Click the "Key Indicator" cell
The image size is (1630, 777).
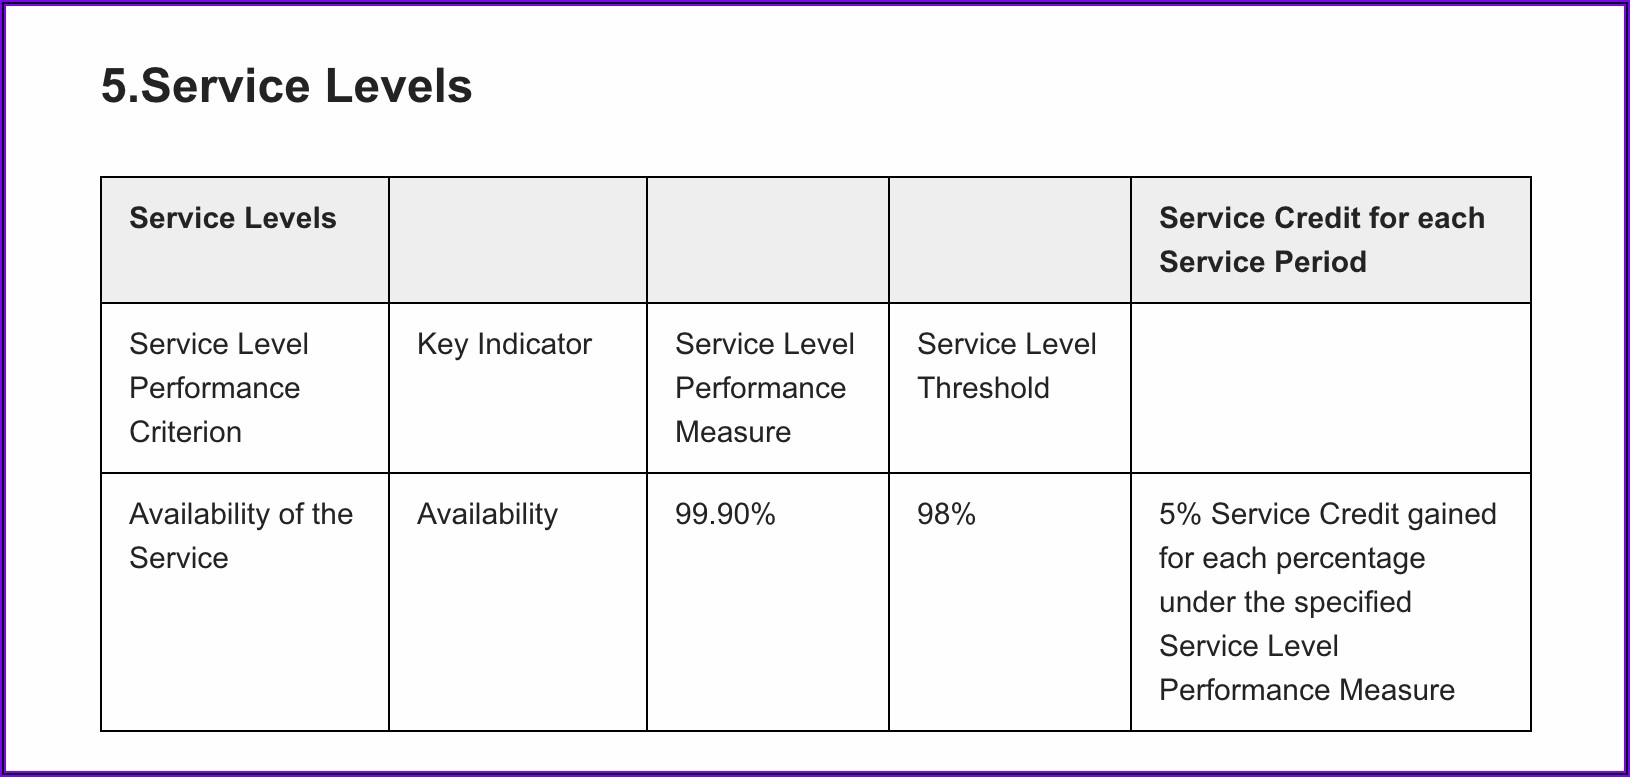tap(504, 345)
